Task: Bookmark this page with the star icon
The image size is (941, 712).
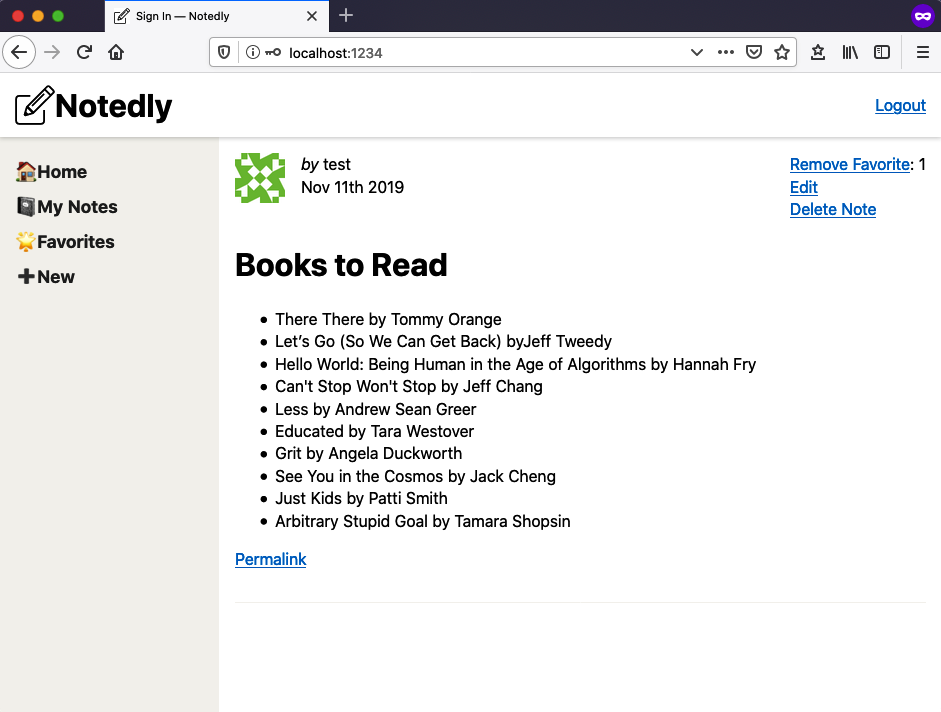Action: pos(782,52)
